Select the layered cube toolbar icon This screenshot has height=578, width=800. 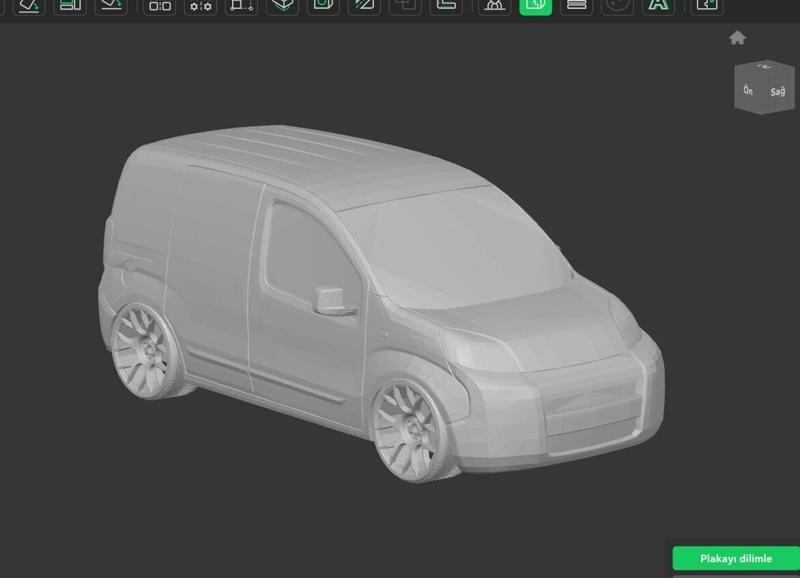pyautogui.click(x=282, y=6)
